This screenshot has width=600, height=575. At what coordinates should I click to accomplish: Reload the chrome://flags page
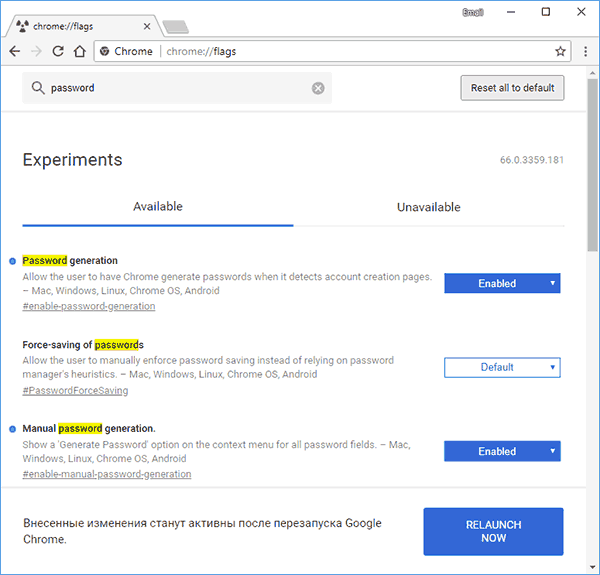click(x=58, y=51)
